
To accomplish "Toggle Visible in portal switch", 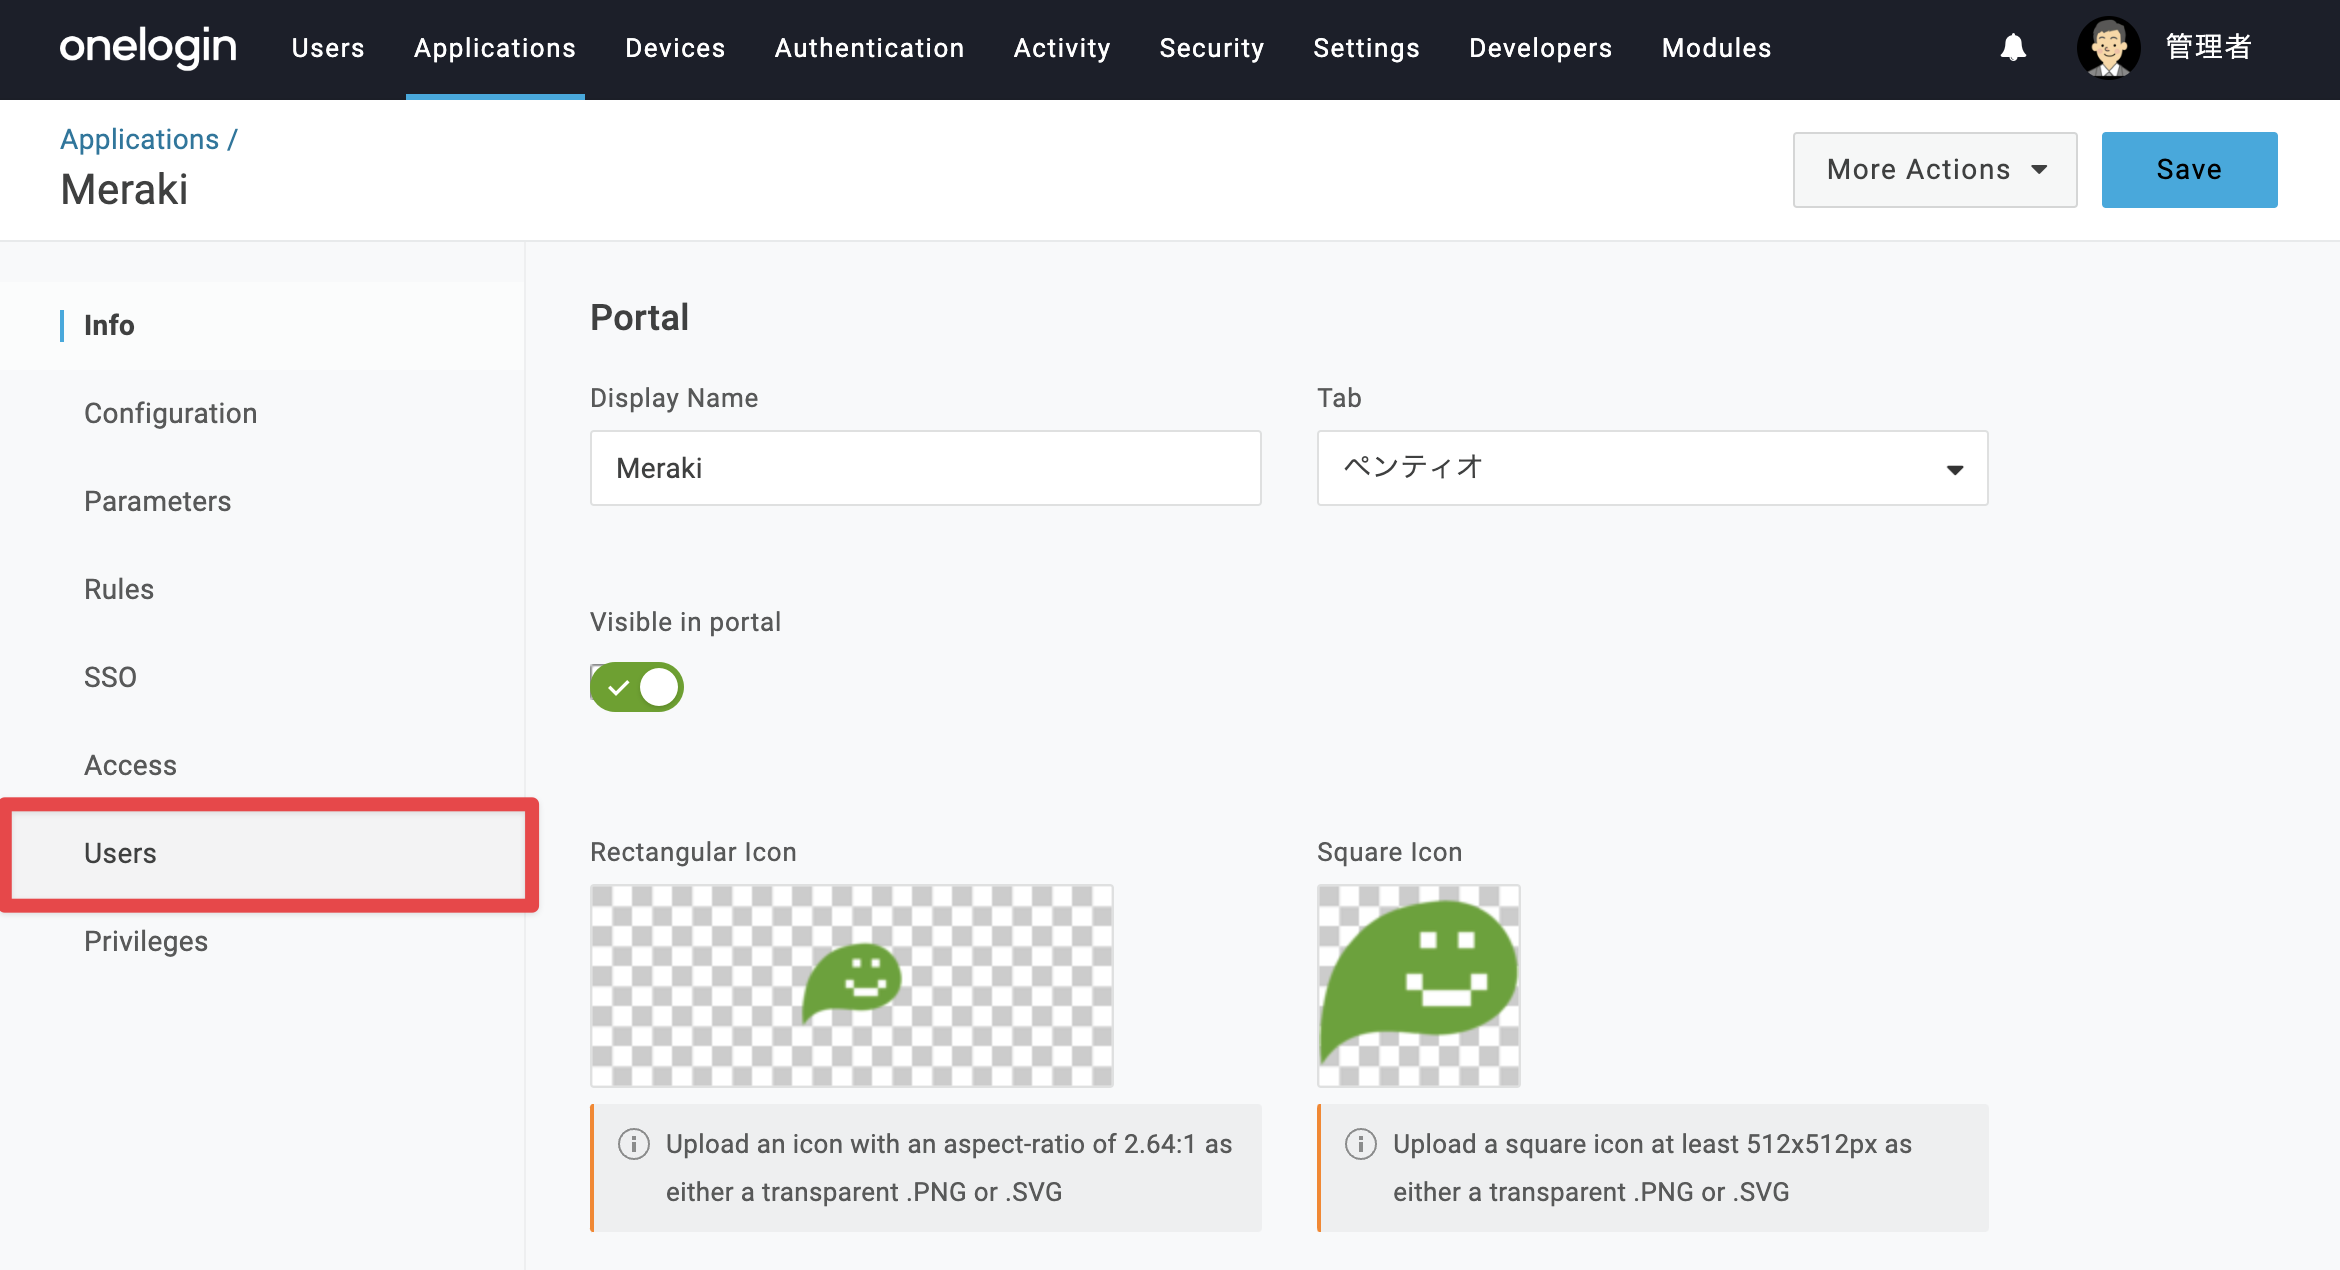I will pyautogui.click(x=637, y=687).
